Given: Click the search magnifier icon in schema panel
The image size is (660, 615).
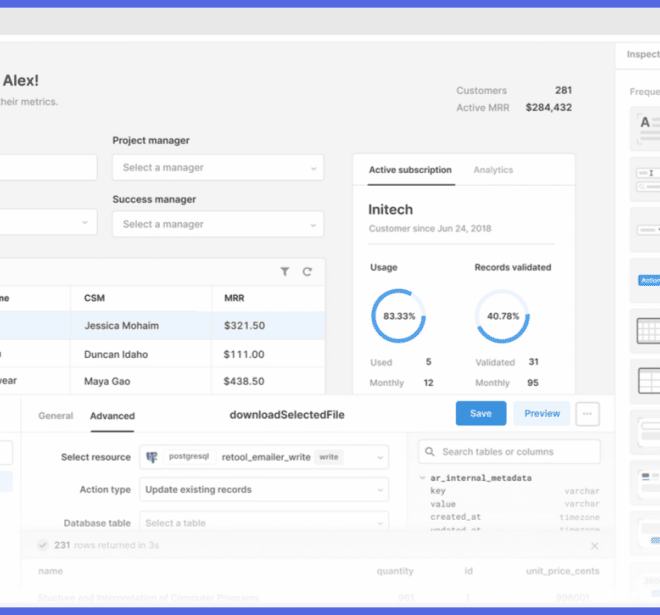Looking at the screenshot, I should [429, 452].
